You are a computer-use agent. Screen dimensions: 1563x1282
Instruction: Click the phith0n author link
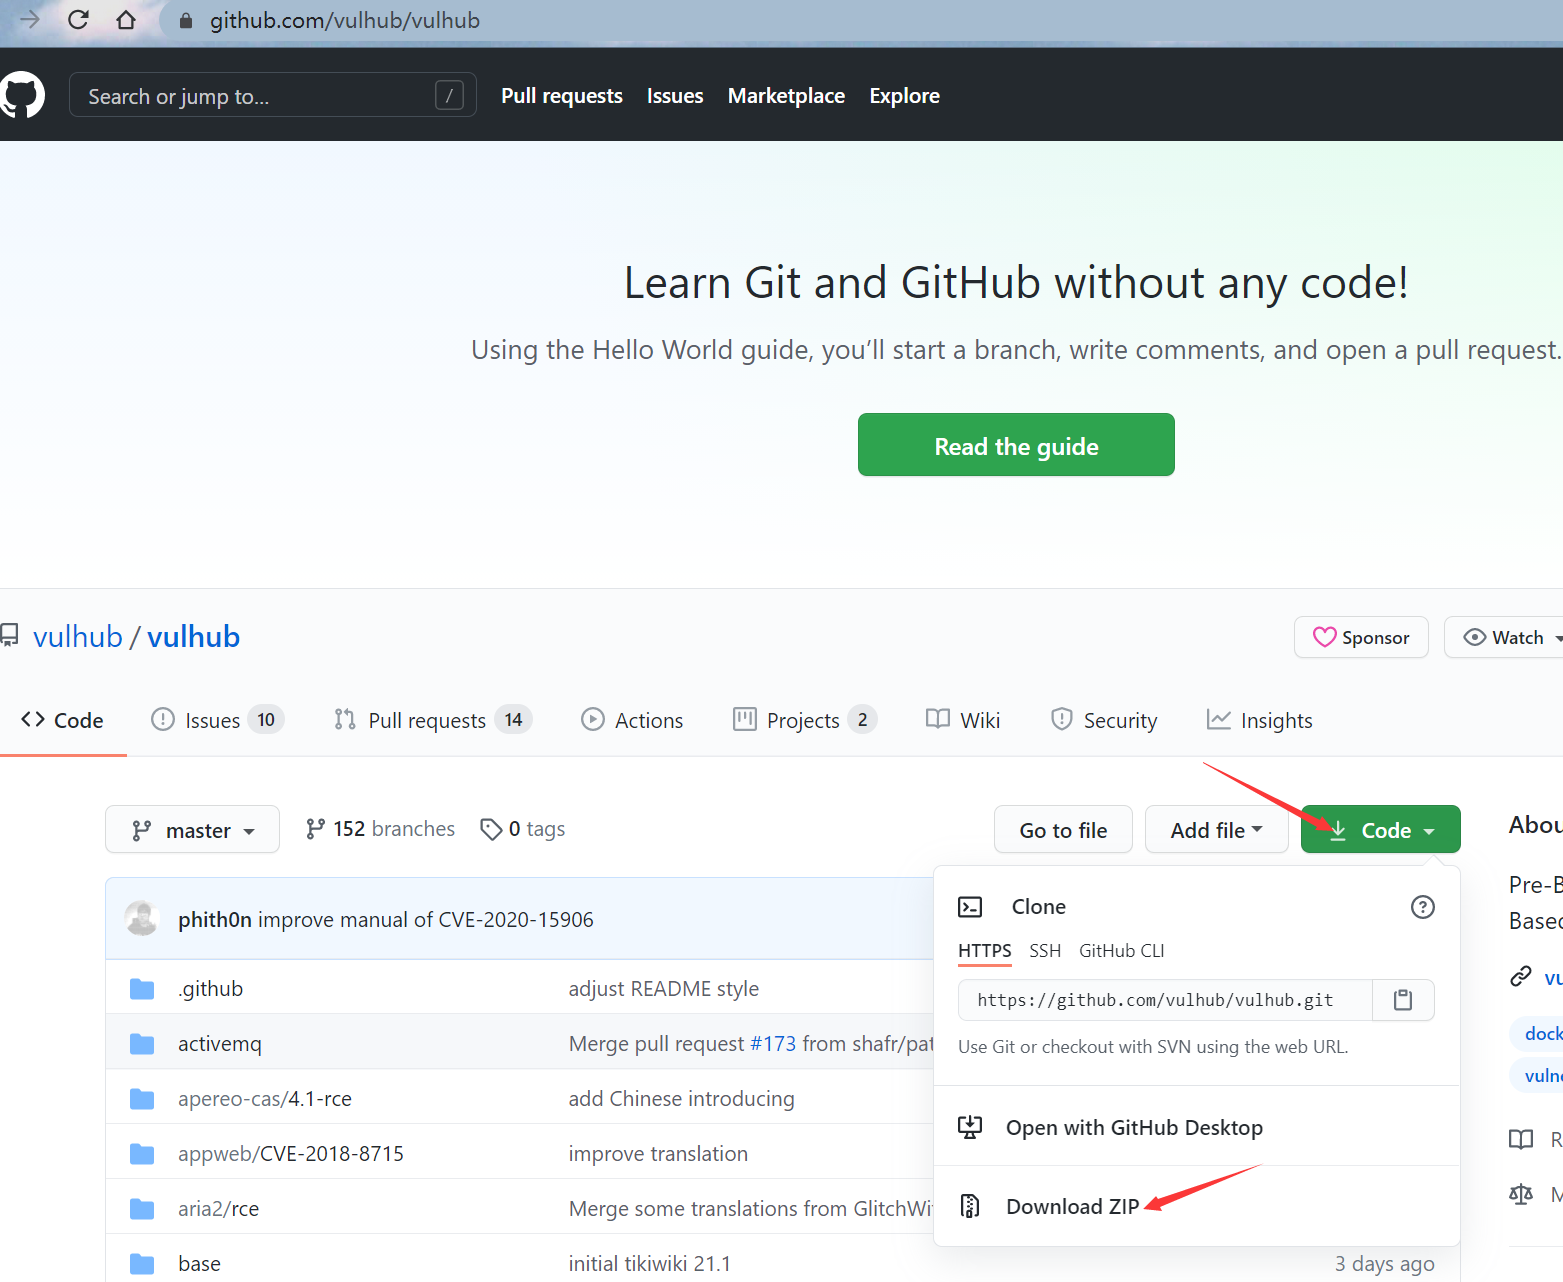click(215, 919)
